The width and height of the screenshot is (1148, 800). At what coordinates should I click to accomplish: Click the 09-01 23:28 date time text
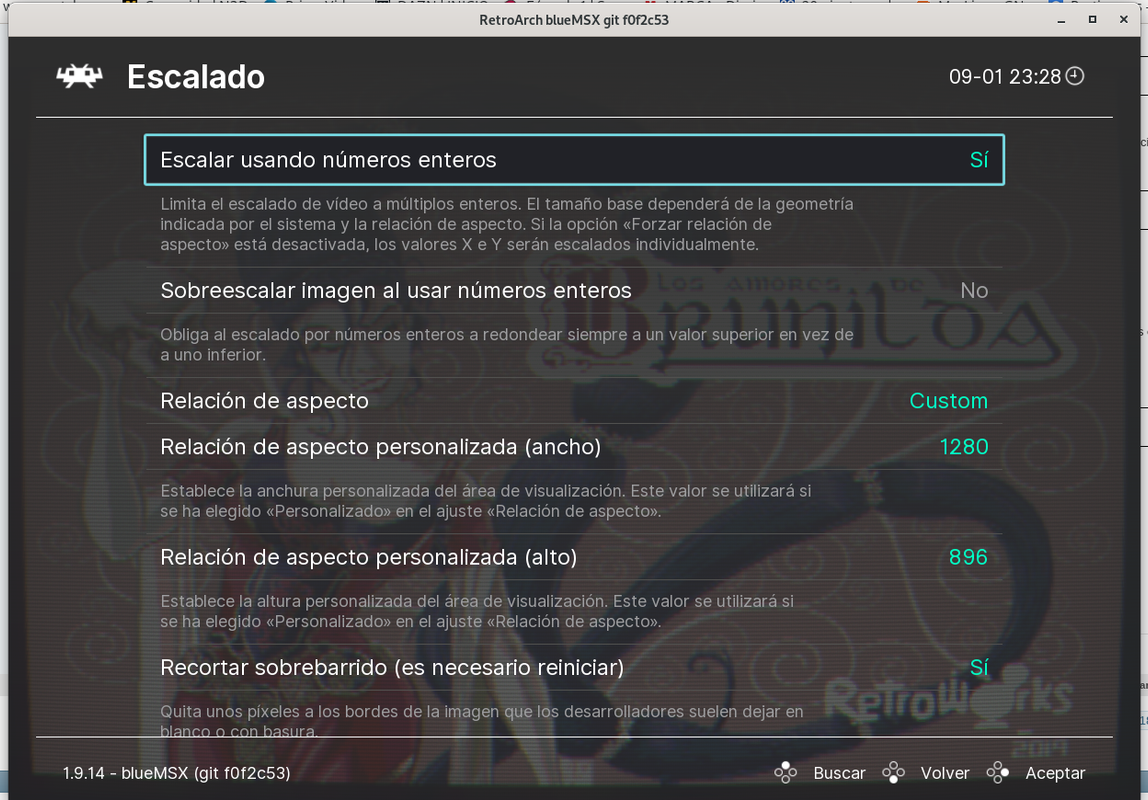coord(1004,77)
